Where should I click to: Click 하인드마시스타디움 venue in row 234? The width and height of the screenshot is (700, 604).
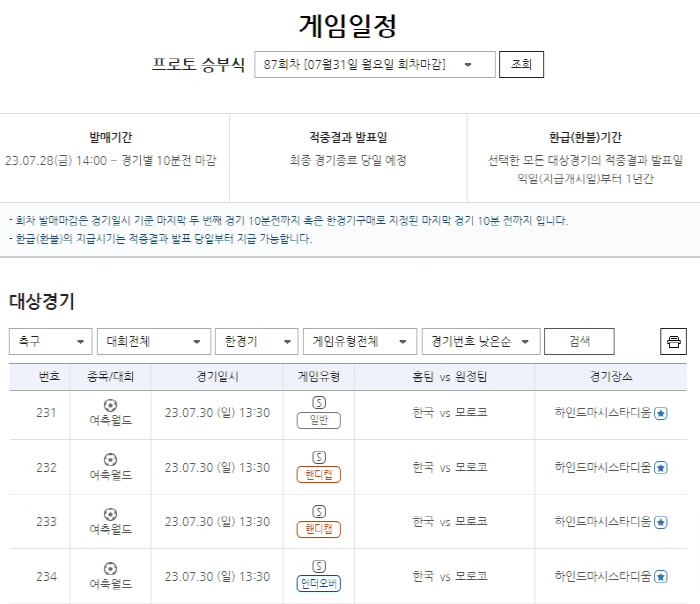tap(603, 576)
